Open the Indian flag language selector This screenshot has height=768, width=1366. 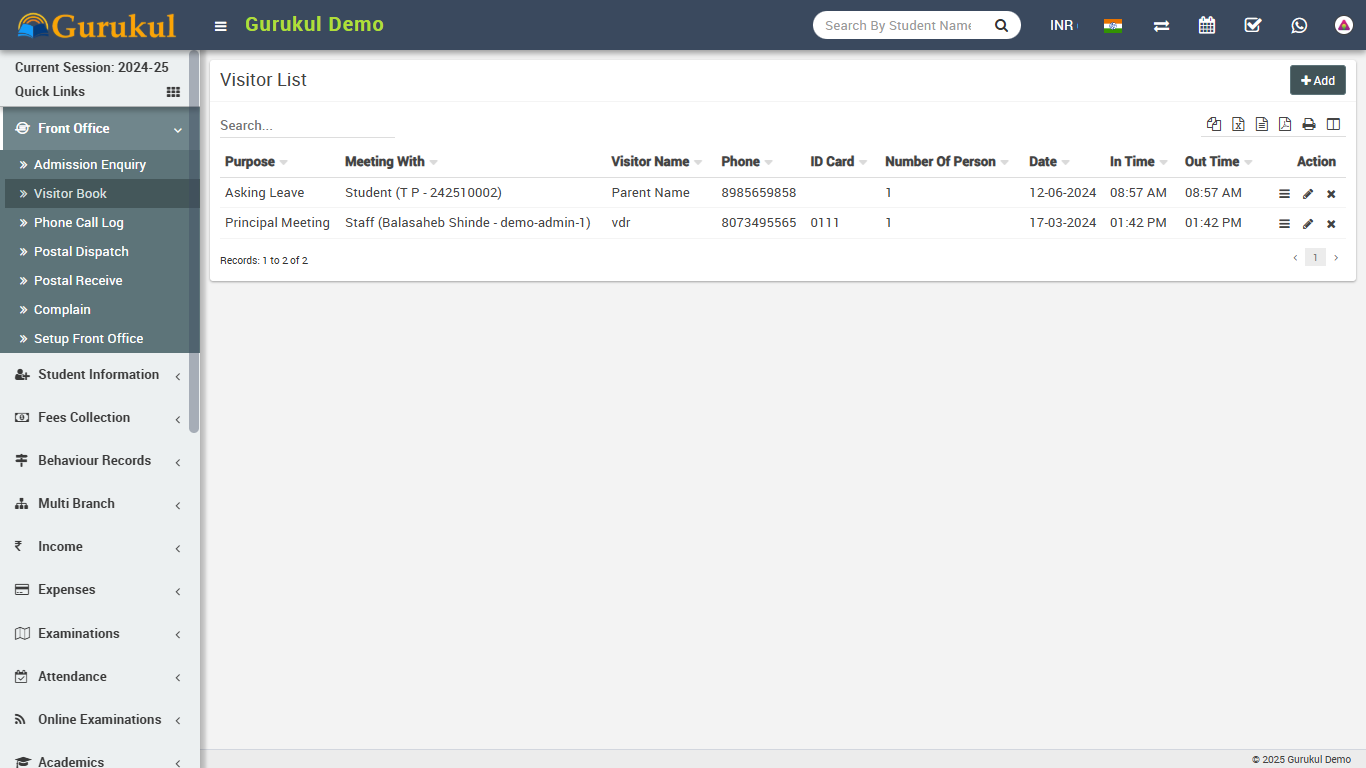tap(1113, 25)
